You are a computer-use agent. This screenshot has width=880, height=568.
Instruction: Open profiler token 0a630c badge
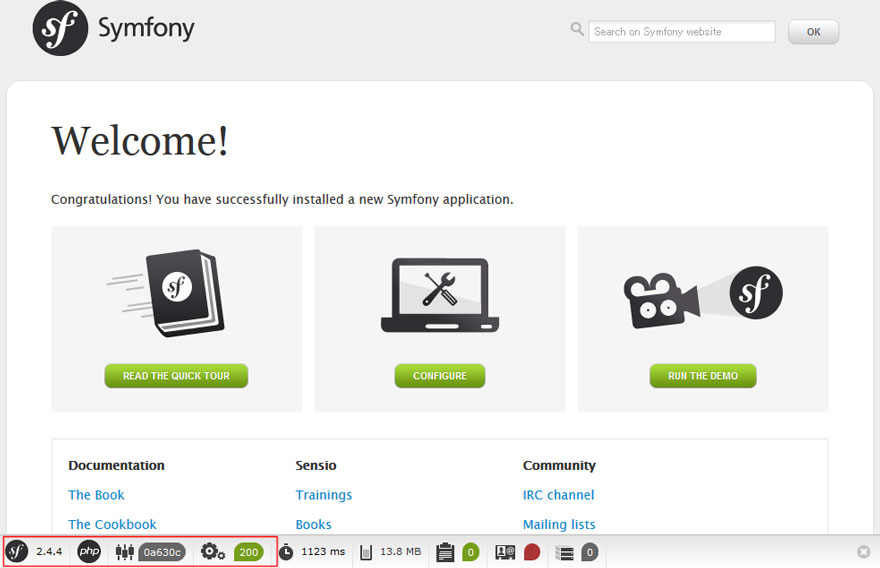(162, 552)
